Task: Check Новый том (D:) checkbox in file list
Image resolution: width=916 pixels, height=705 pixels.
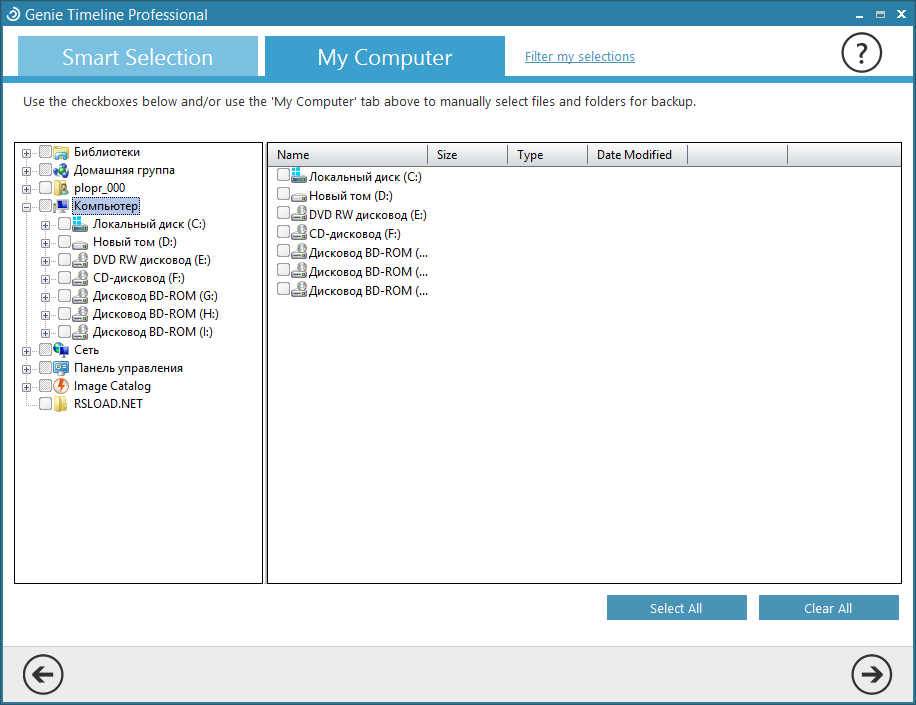Action: pos(283,193)
